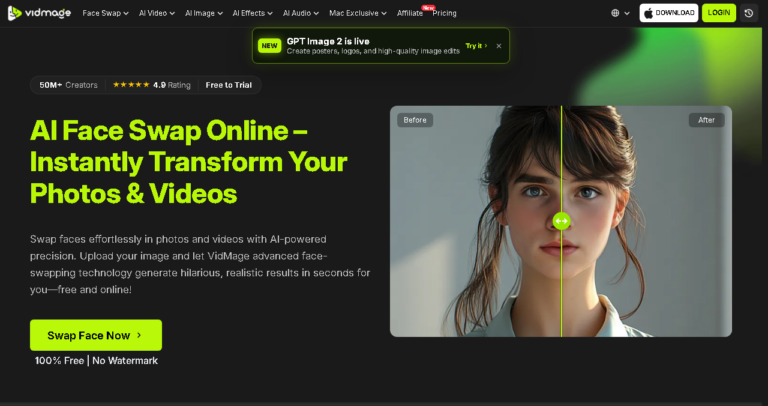Open the Pricing page
768x406 pixels.
[x=444, y=13]
